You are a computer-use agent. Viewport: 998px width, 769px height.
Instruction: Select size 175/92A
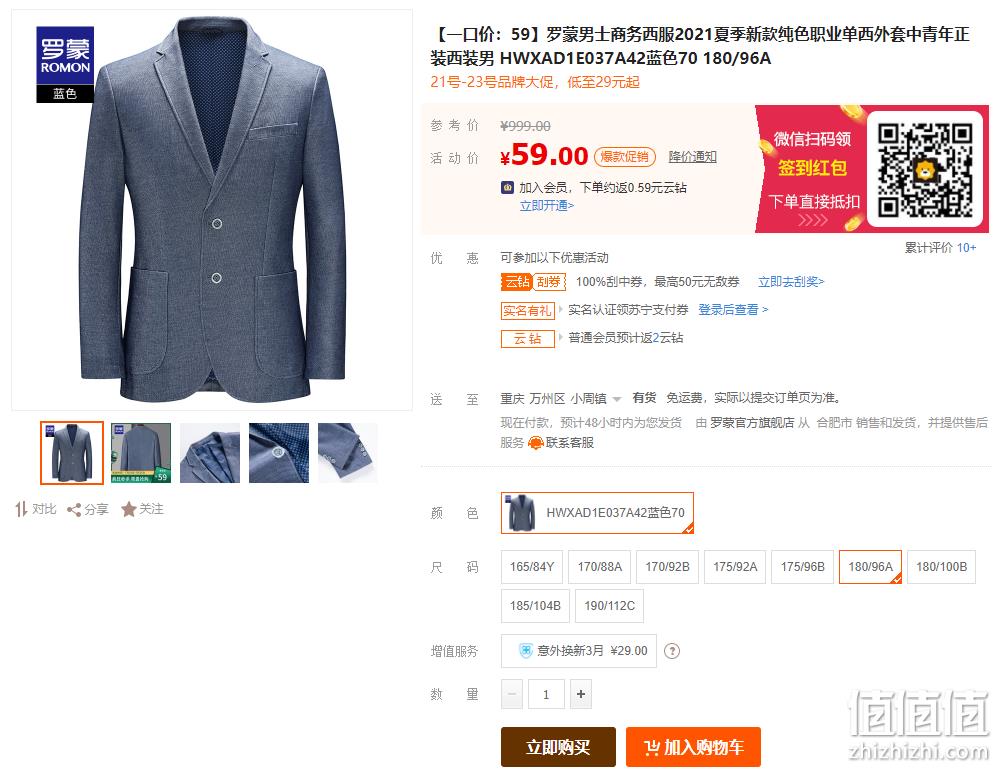coord(735,567)
